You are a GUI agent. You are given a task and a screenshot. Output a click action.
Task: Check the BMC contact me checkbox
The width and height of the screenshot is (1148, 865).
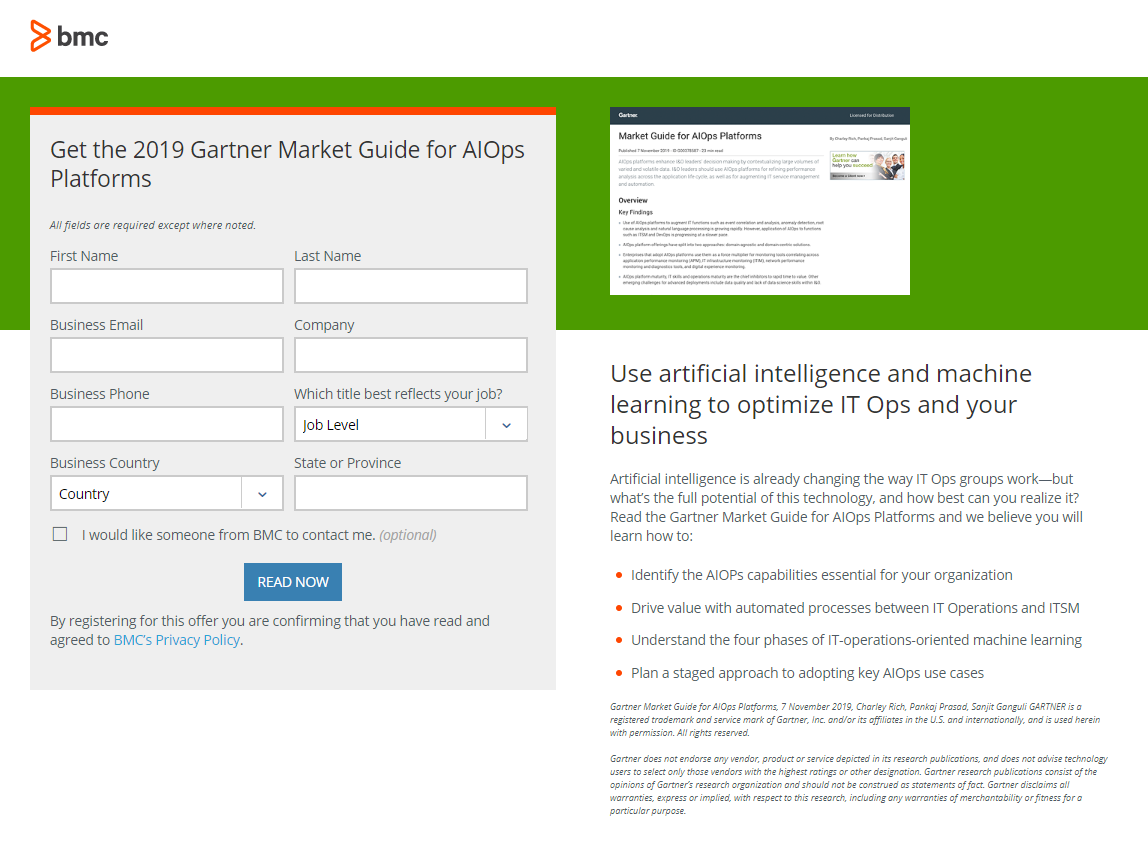60,534
